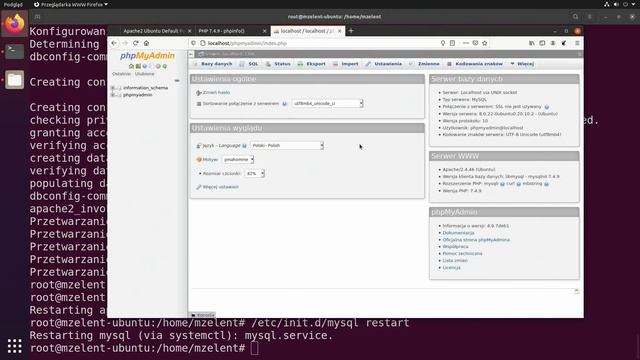
Task: Click help icon after mysqli extension
Action: [x=502, y=184]
